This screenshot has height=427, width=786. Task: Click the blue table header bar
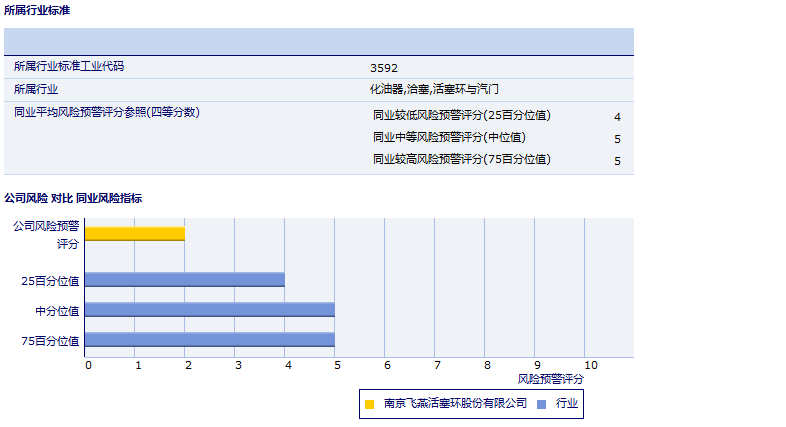[x=318, y=41]
